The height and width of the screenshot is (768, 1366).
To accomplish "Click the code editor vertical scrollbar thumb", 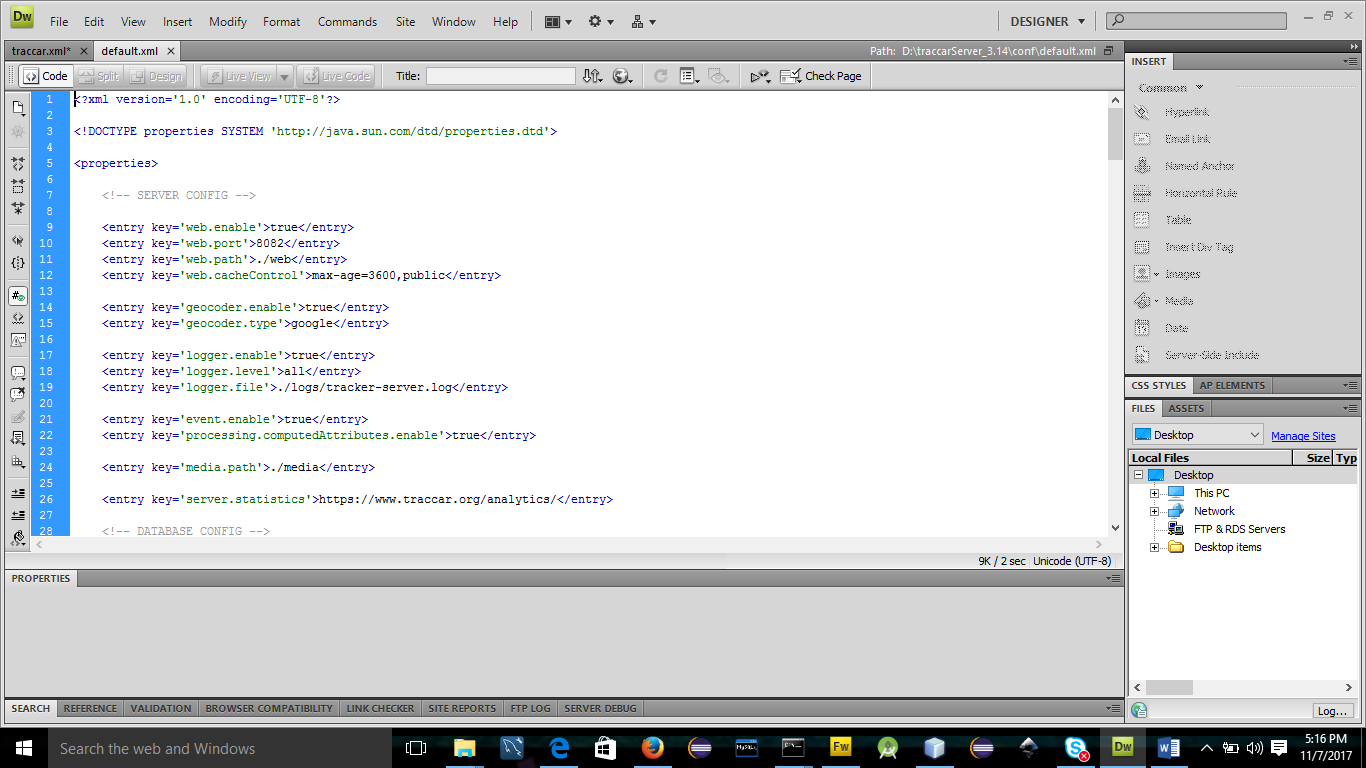I will click(x=1115, y=133).
